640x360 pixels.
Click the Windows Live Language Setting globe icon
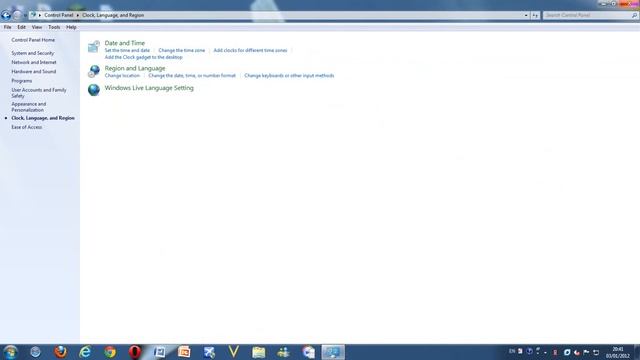tap(93, 89)
